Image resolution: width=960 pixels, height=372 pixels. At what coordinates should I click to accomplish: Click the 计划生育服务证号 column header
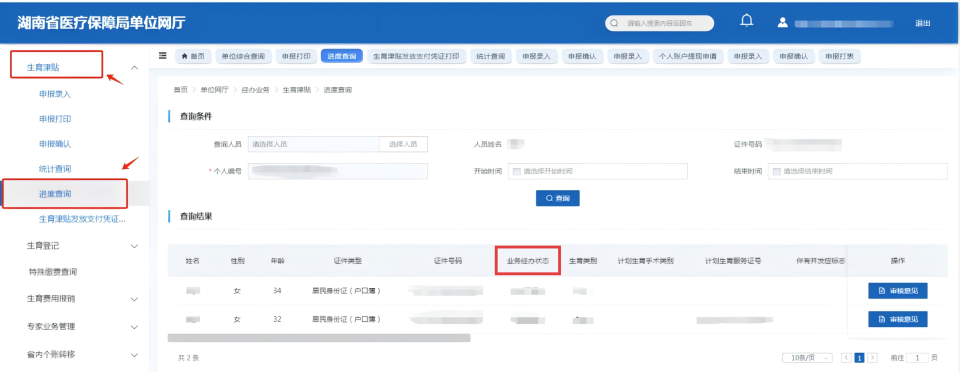point(733,261)
